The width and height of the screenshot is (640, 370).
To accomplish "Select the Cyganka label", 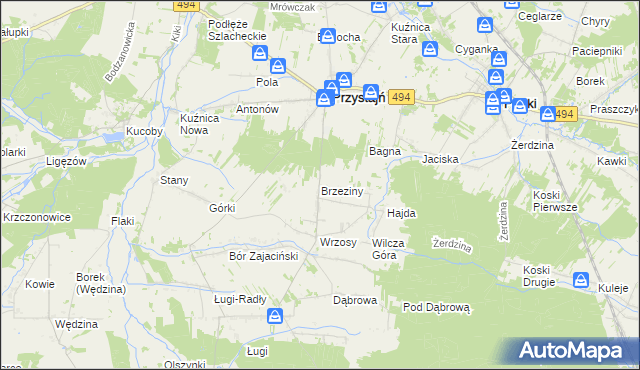I will point(476,49).
